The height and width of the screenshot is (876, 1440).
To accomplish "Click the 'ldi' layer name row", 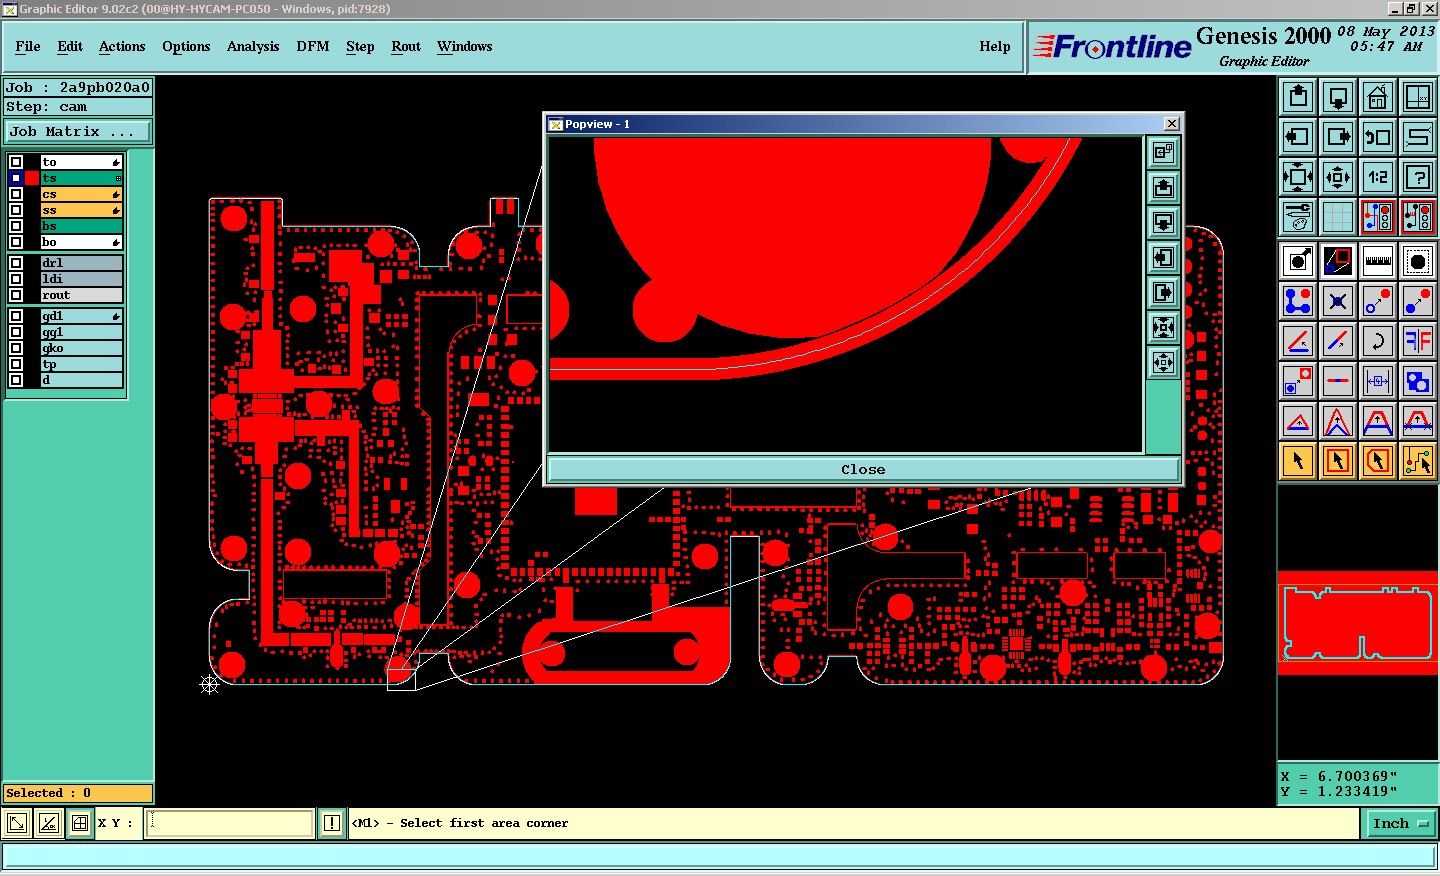I will click(81, 279).
